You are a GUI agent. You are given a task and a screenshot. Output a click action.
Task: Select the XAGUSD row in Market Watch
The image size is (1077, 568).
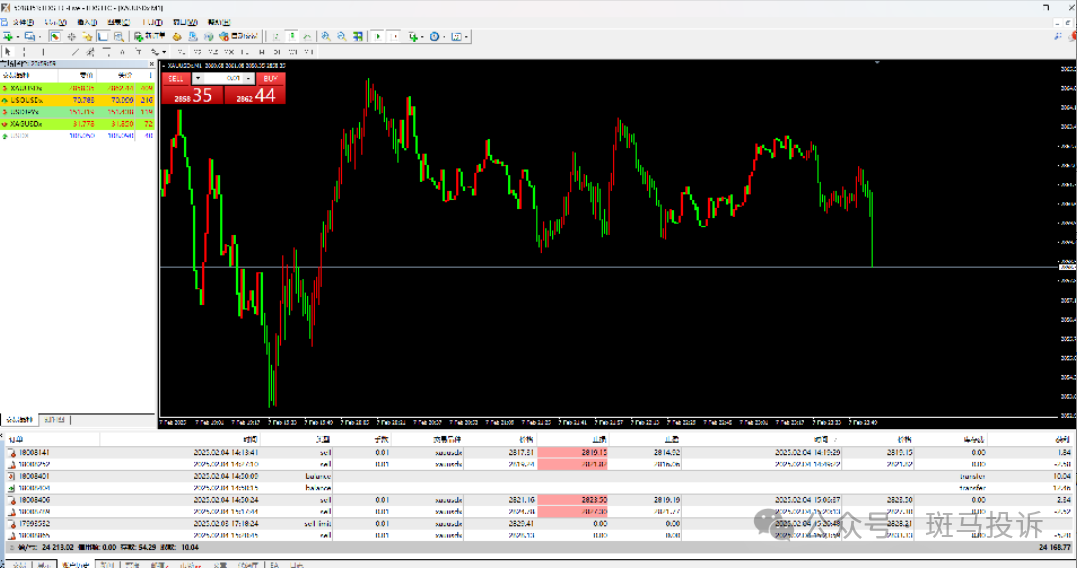click(78, 124)
